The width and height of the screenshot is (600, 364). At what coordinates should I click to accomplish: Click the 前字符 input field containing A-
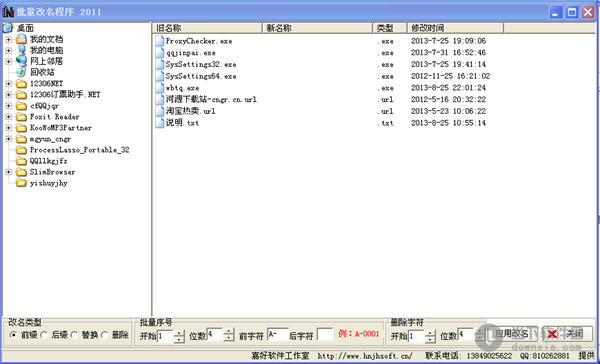click(x=278, y=335)
